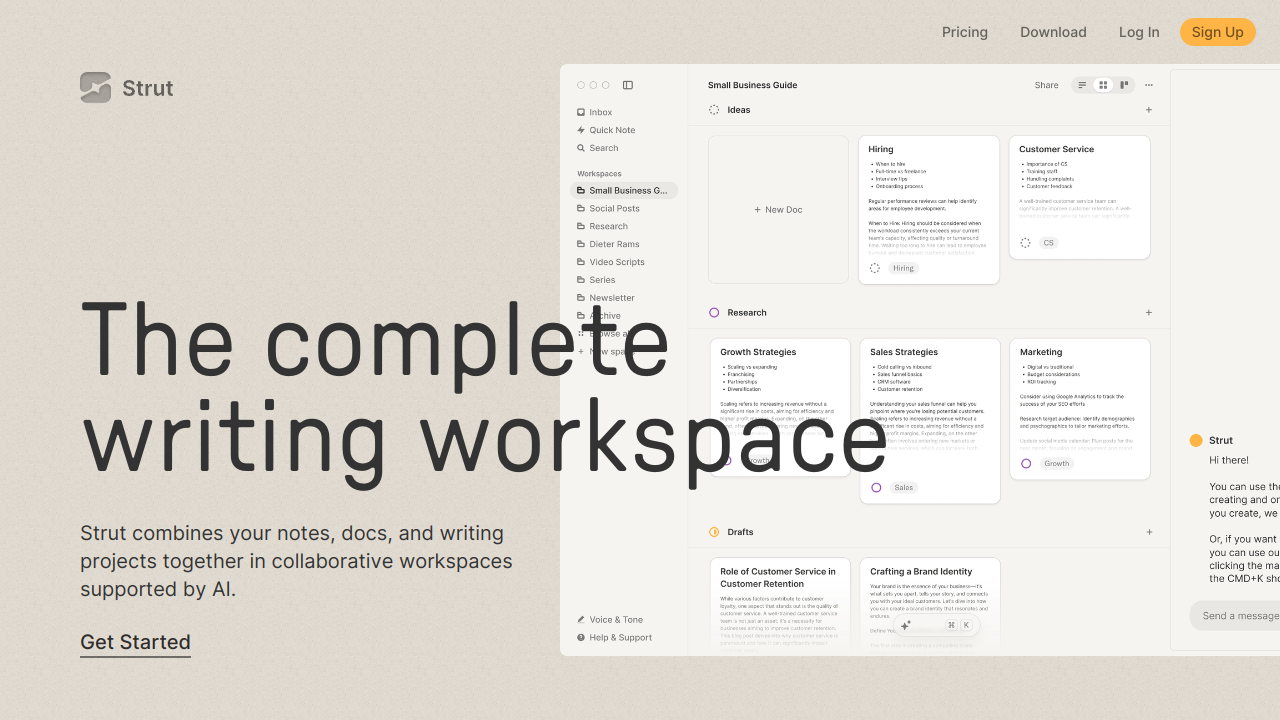The height and width of the screenshot is (720, 1280).
Task: Open Role of Customer Service draft
Action: (x=780, y=606)
